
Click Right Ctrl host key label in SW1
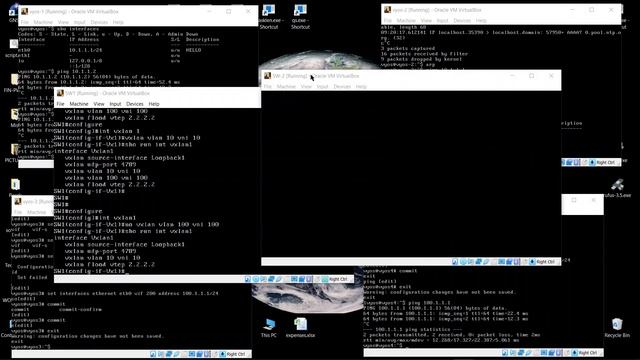tap(338, 279)
